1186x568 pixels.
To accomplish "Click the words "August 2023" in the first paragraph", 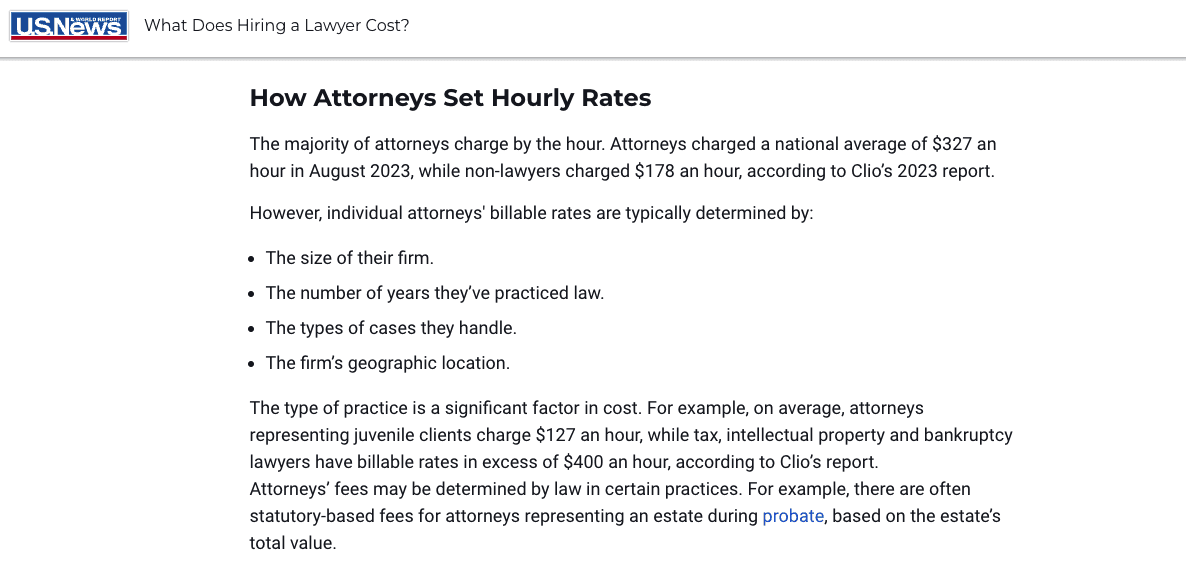I will (359, 171).
